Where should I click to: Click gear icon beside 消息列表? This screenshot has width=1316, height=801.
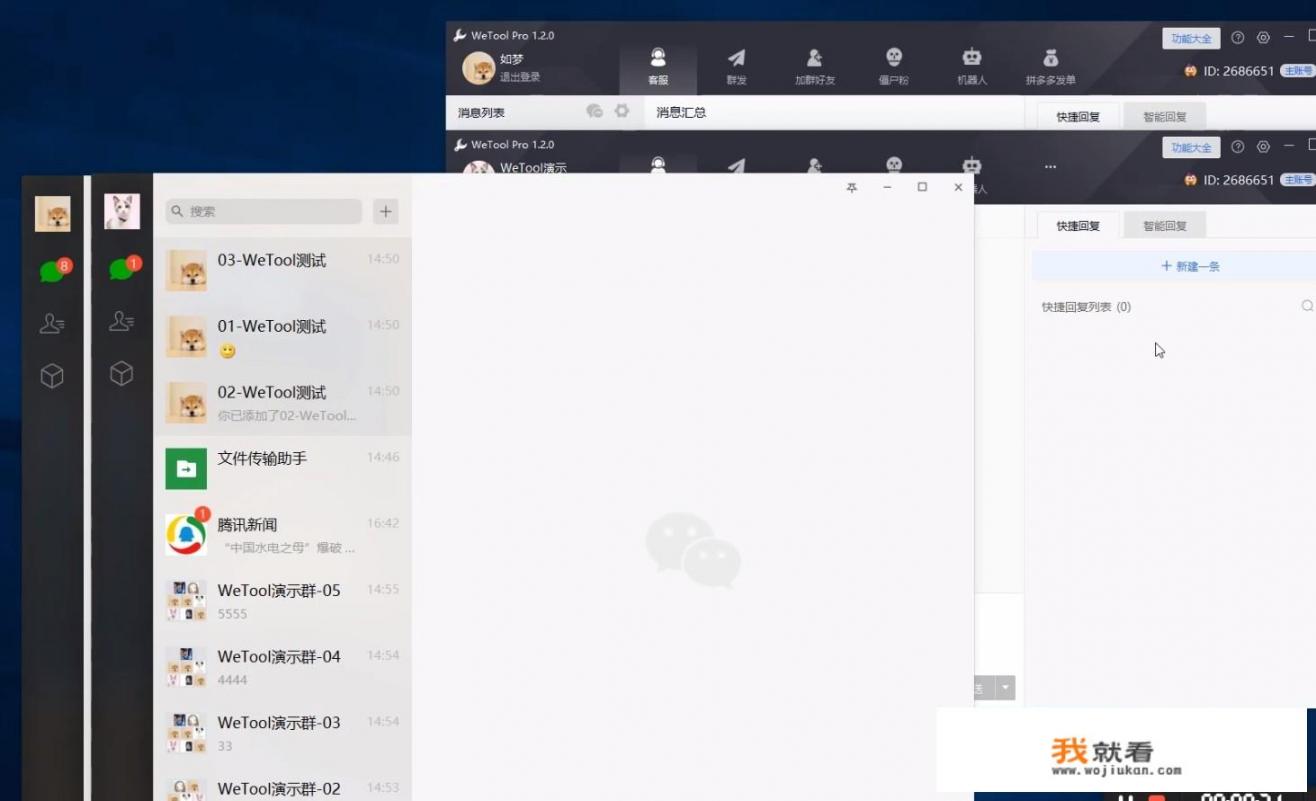[622, 111]
